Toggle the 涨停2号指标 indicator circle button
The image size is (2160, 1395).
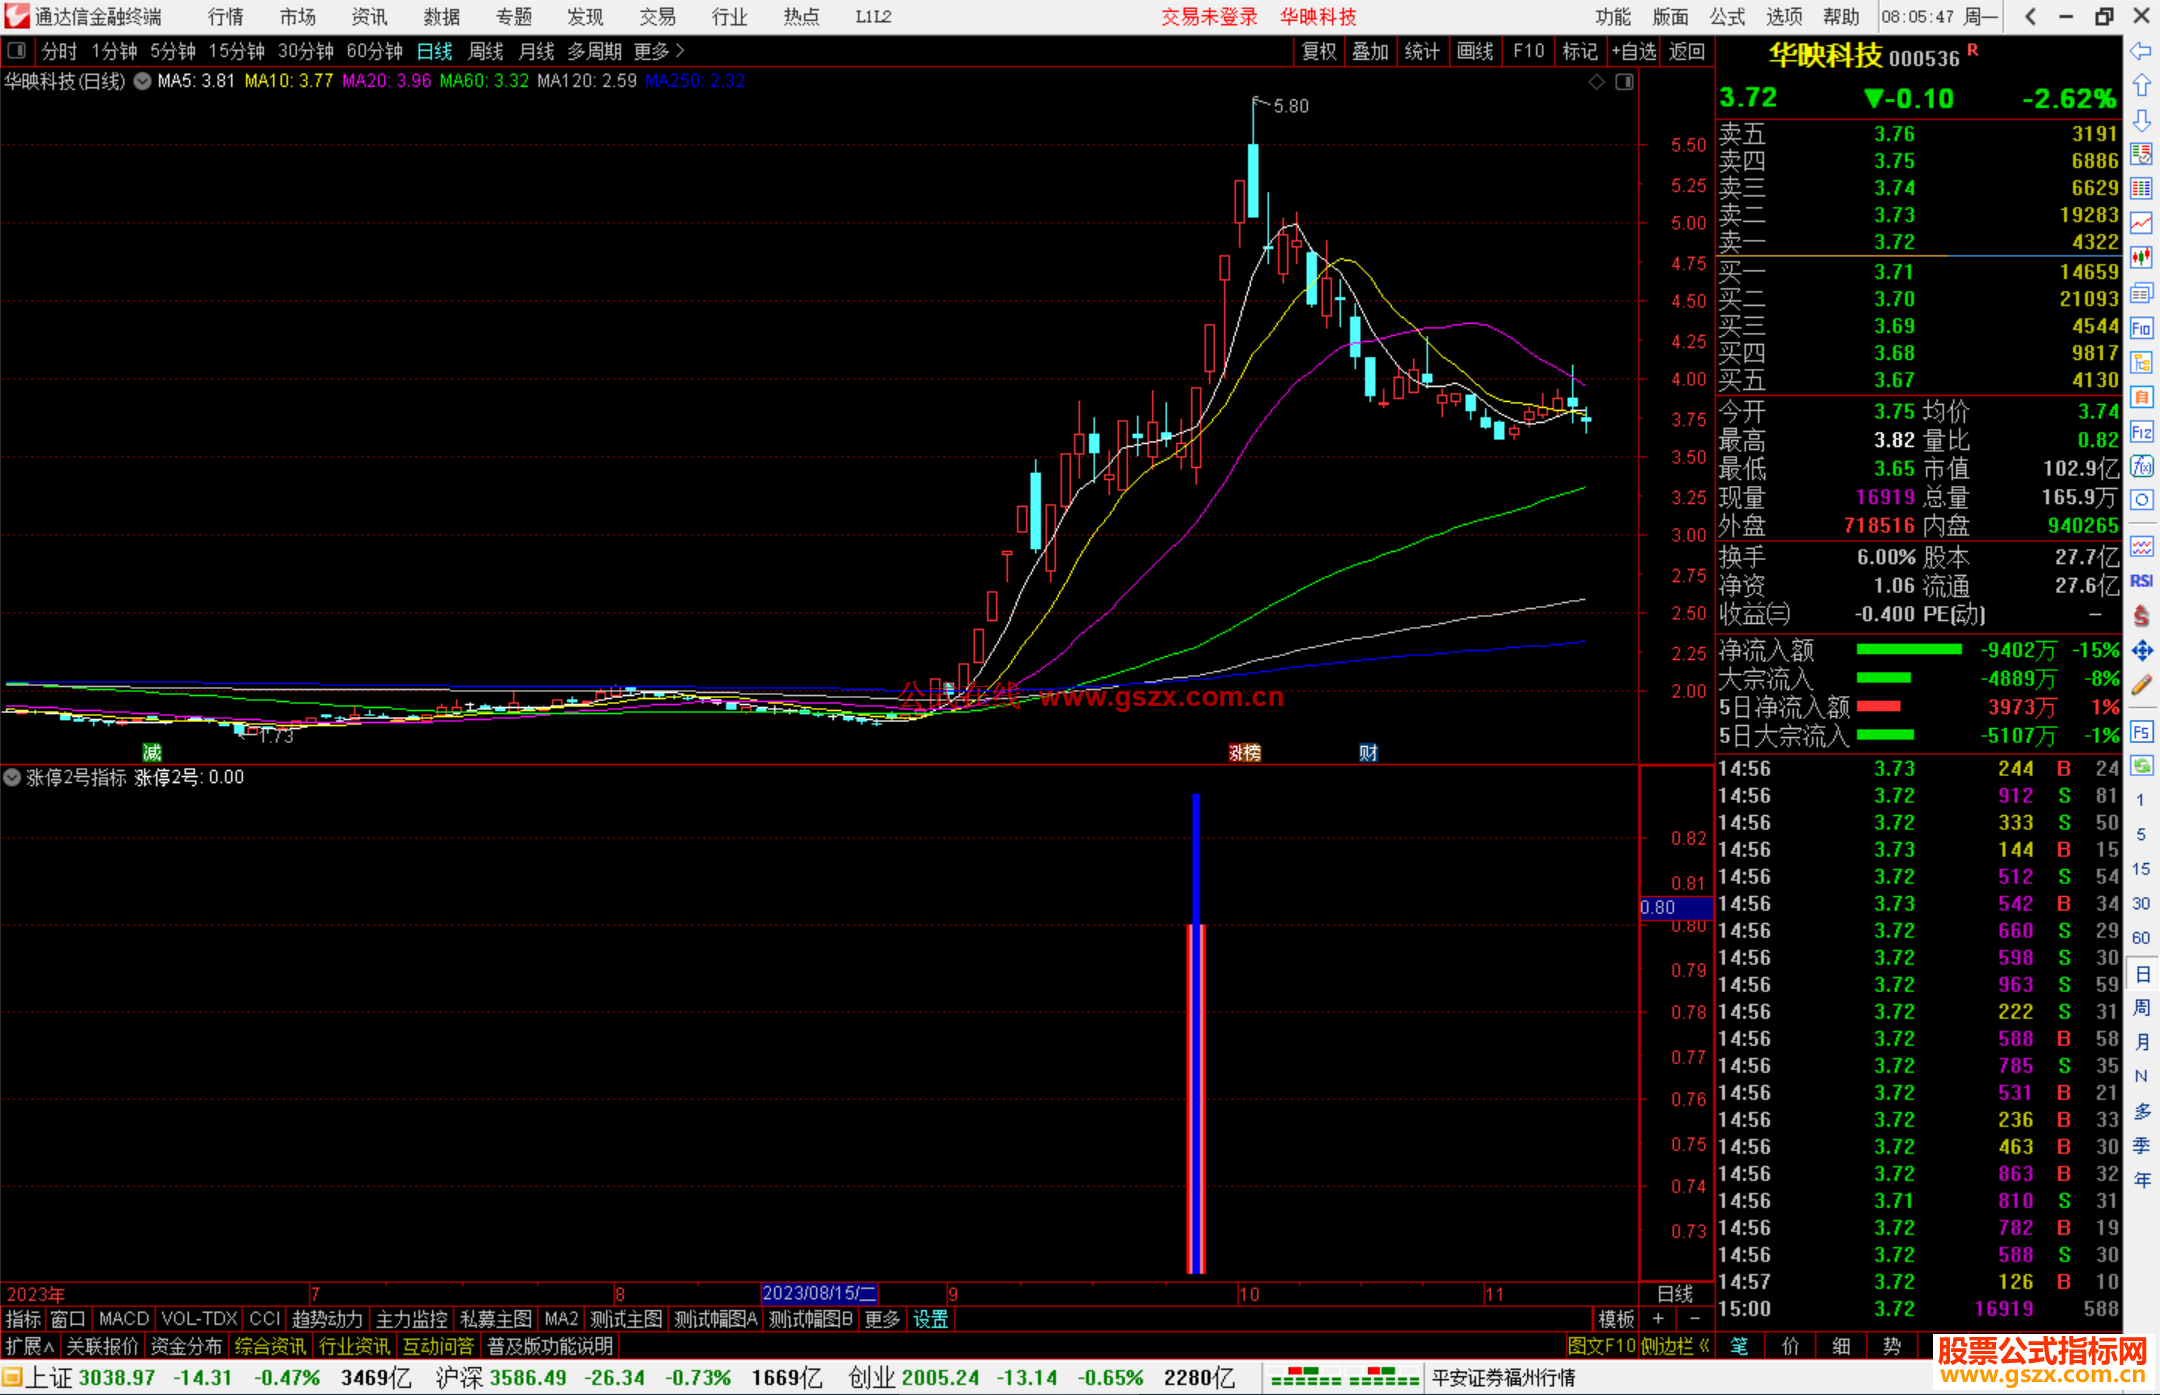click(x=12, y=777)
